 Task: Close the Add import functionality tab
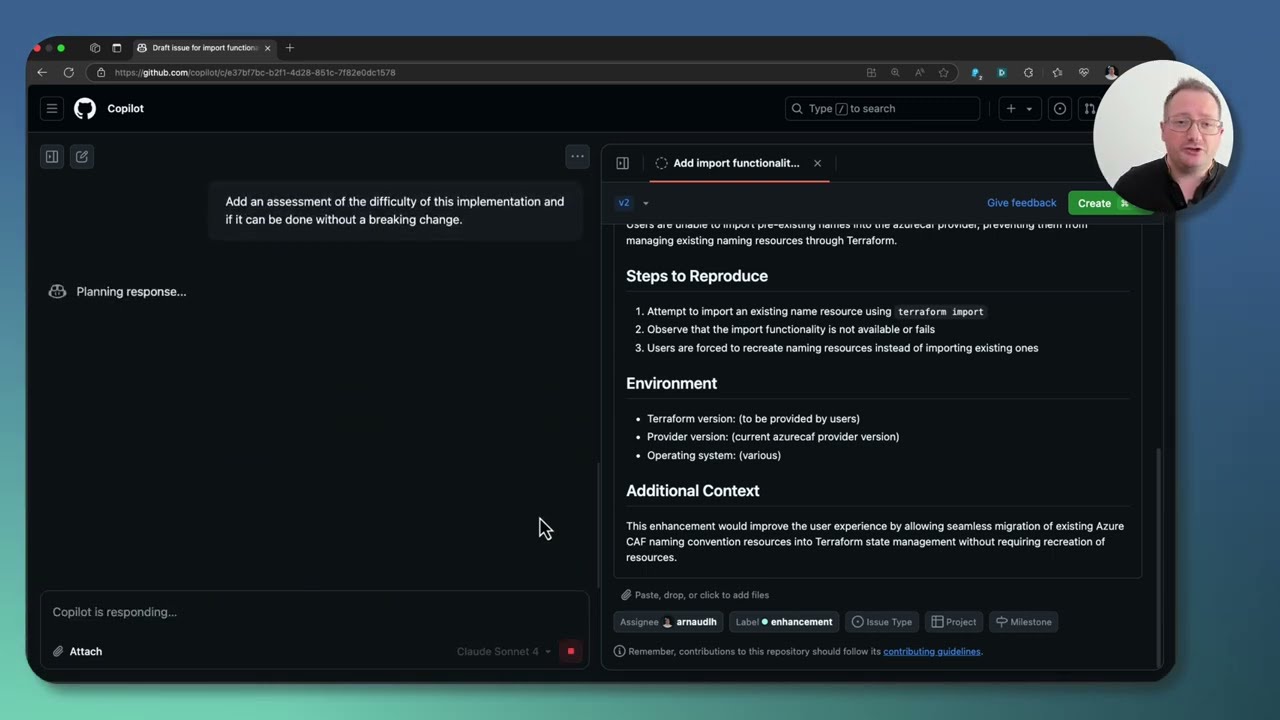817,163
